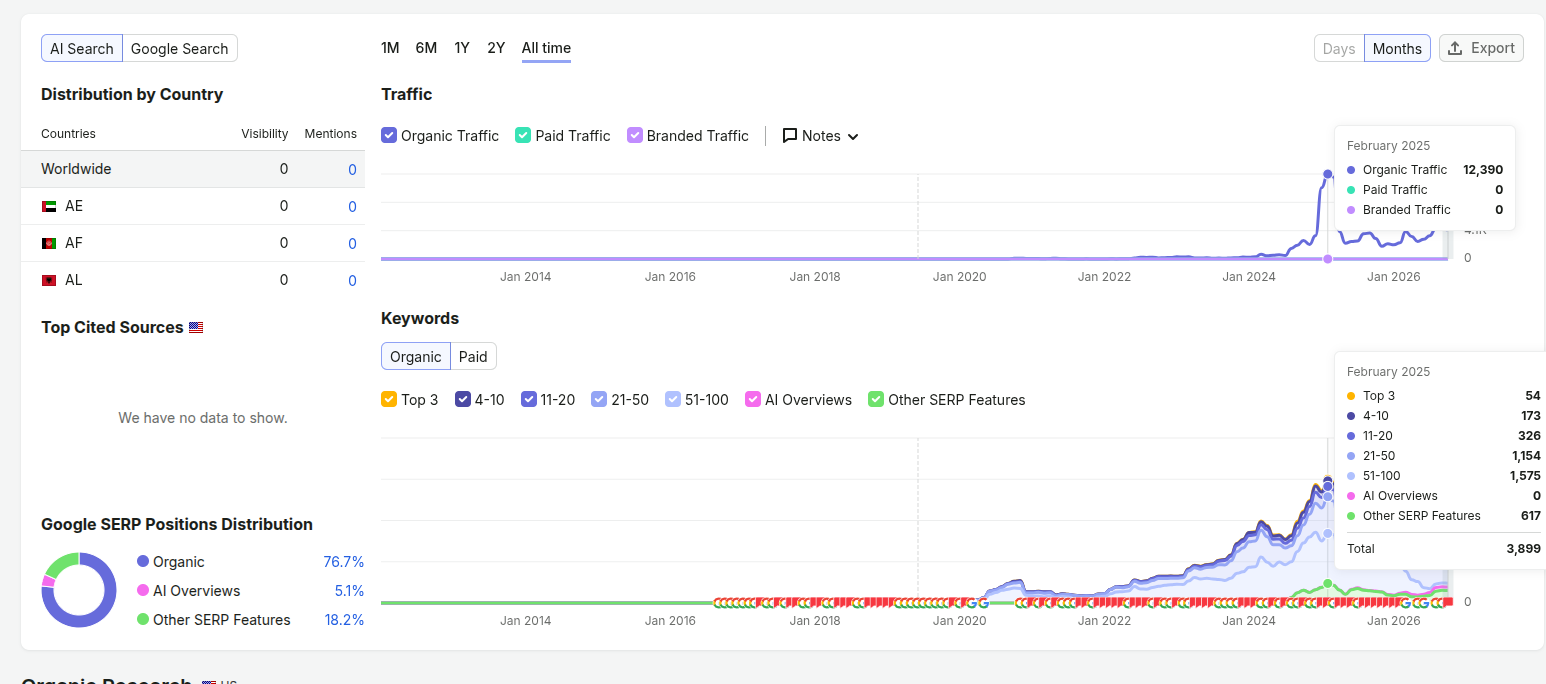Uncheck the Paid Traffic checkbox
Viewport: 1546px width, 684px height.
(x=523, y=135)
